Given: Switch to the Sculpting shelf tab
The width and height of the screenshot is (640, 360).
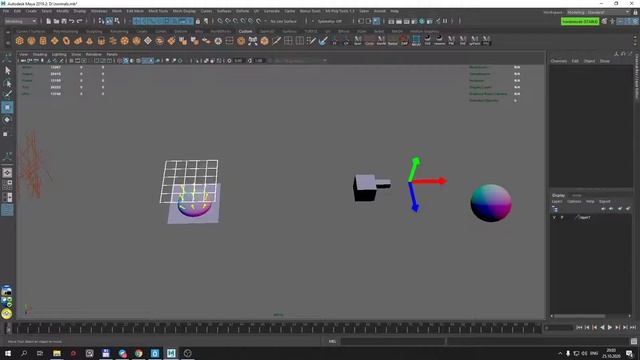Looking at the screenshot, I should click(x=94, y=31).
